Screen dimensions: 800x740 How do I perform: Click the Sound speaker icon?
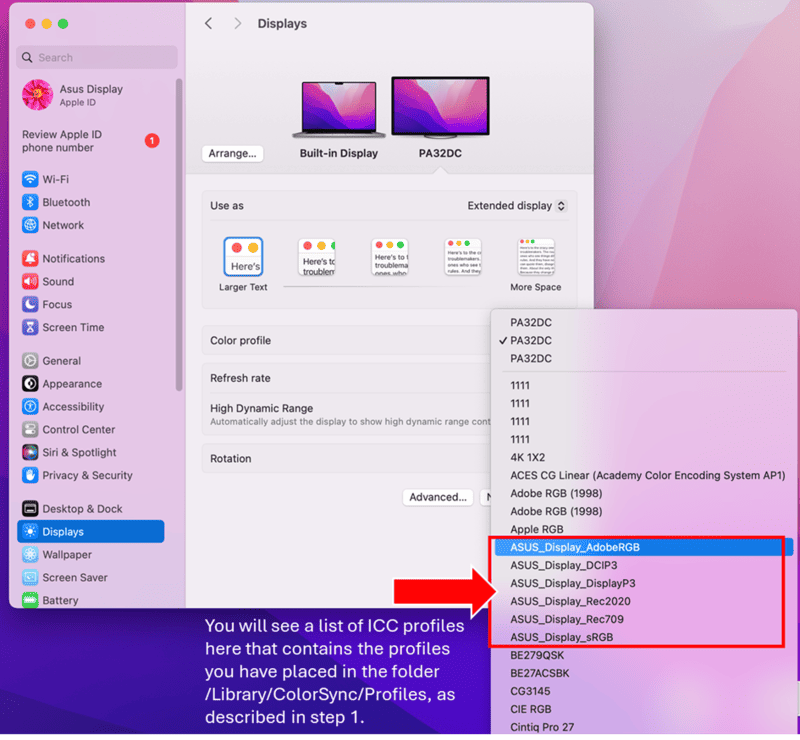click(x=30, y=282)
